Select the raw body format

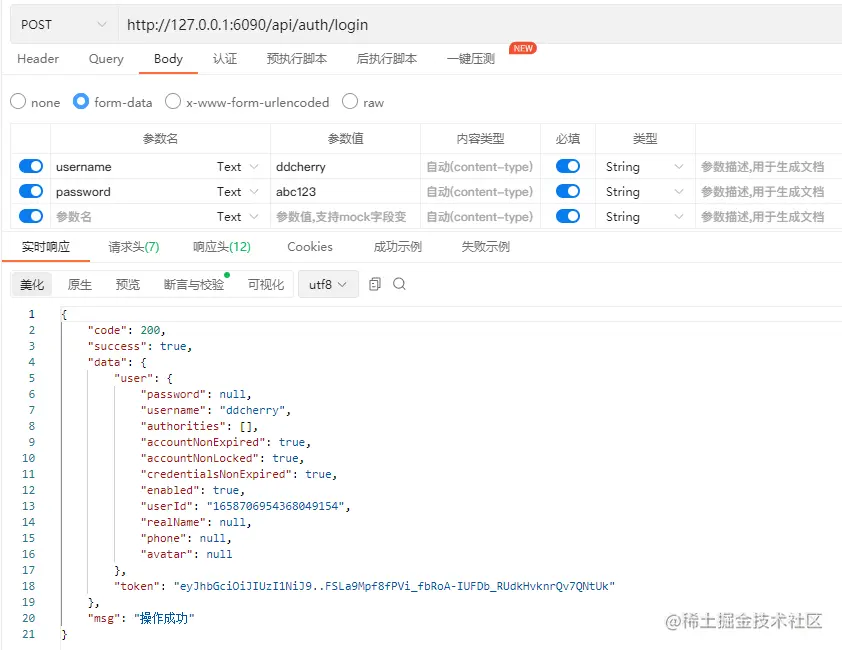click(350, 101)
